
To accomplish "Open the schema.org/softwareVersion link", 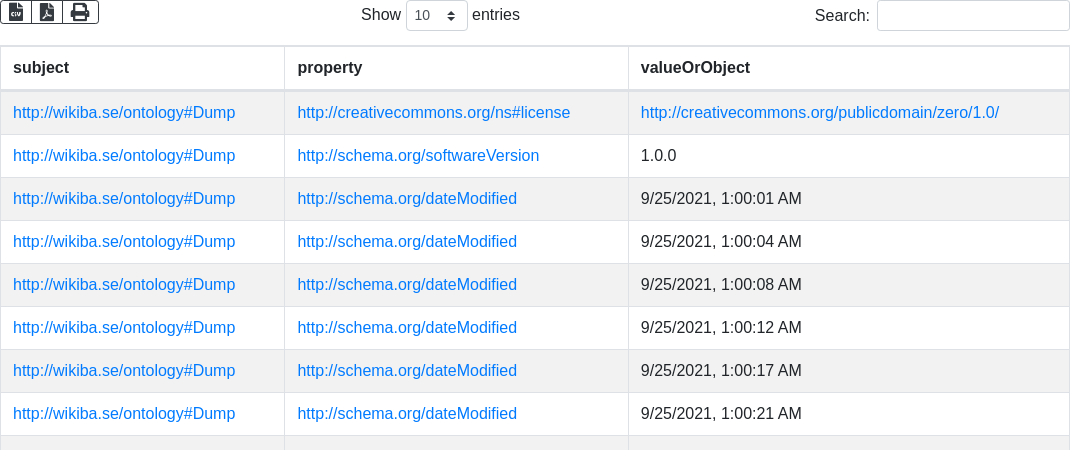I will tap(418, 156).
